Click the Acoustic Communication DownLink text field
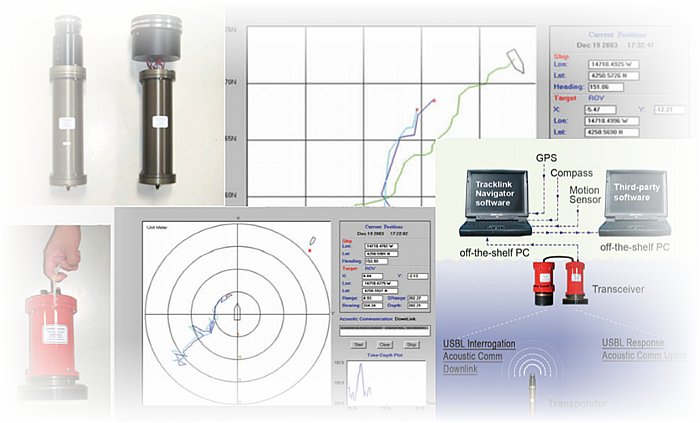This screenshot has height=423, width=700. tap(385, 331)
